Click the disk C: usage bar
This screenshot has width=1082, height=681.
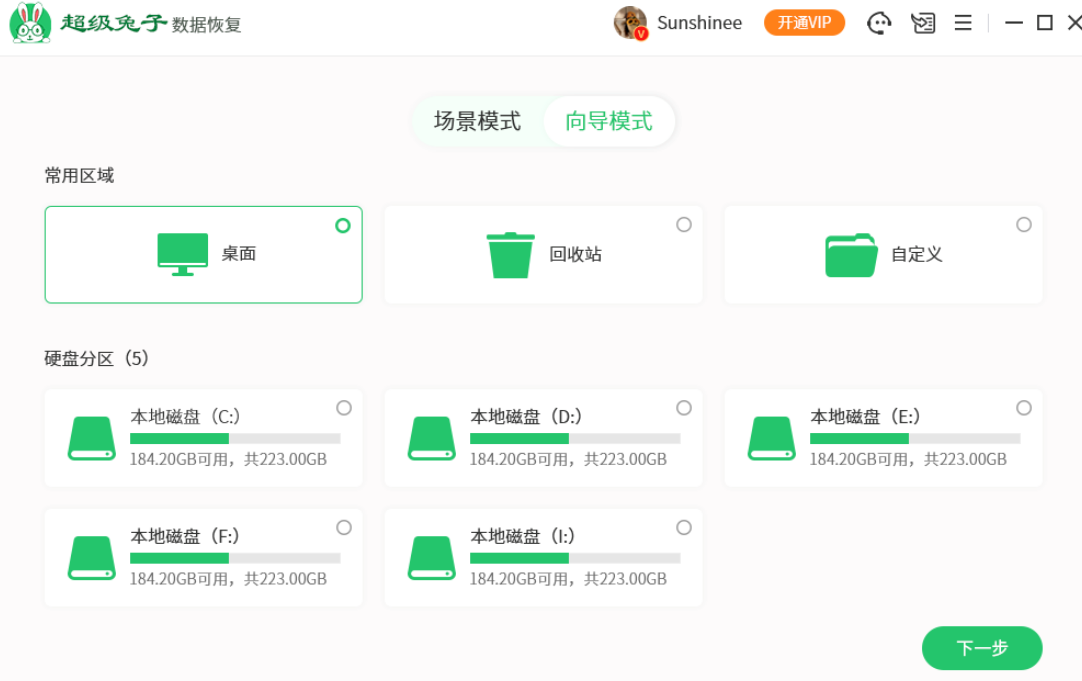click(235, 438)
